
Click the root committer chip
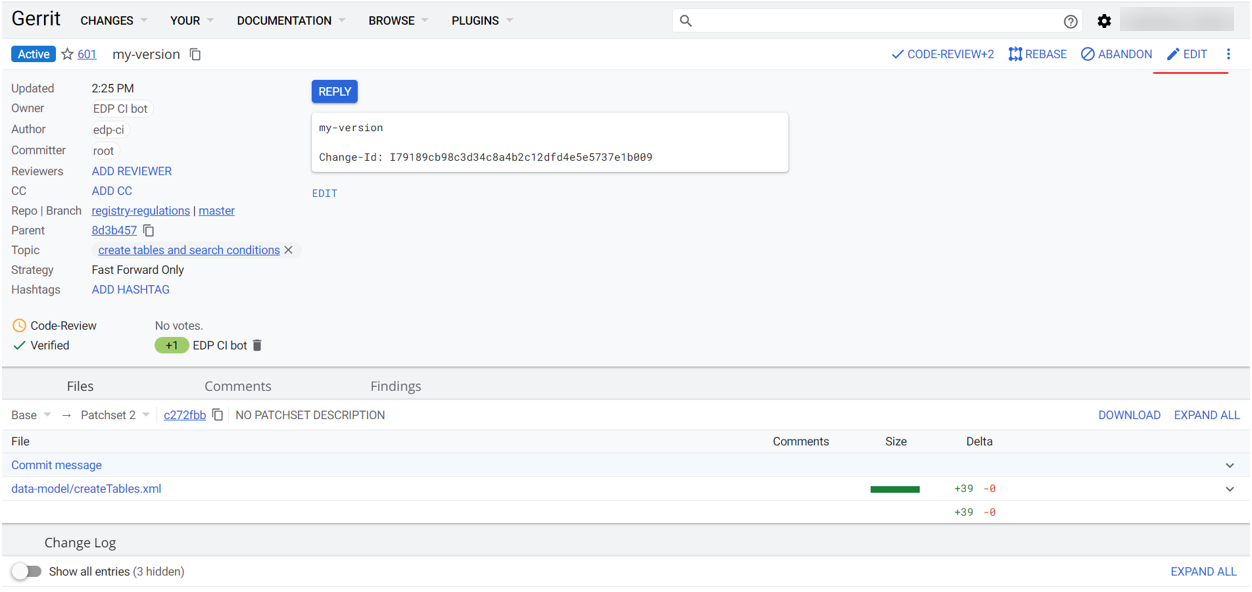103,151
